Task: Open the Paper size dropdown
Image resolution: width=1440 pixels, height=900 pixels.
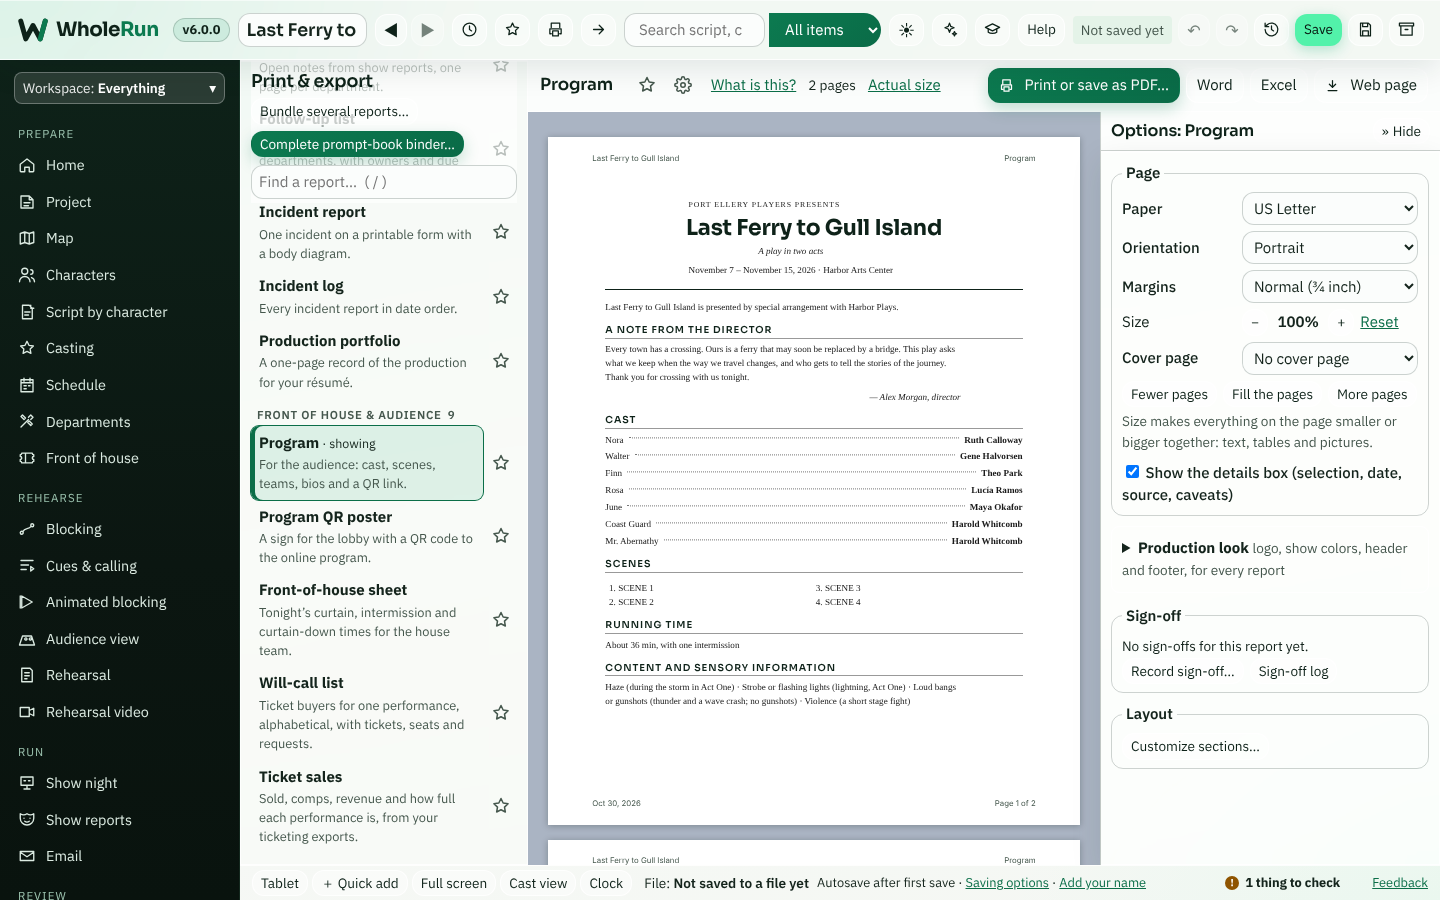Action: point(1330,209)
